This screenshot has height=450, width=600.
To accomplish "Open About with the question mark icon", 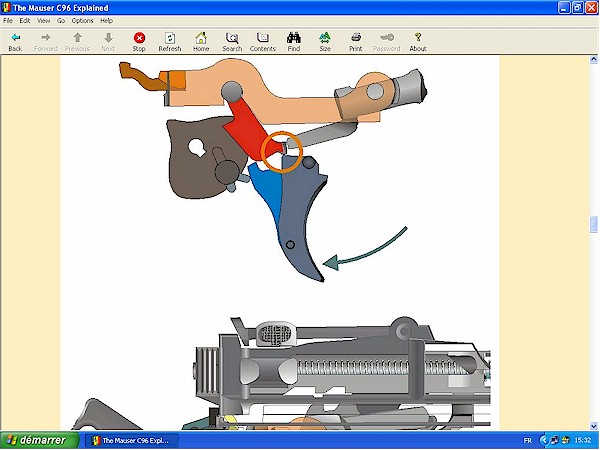I will (418, 42).
